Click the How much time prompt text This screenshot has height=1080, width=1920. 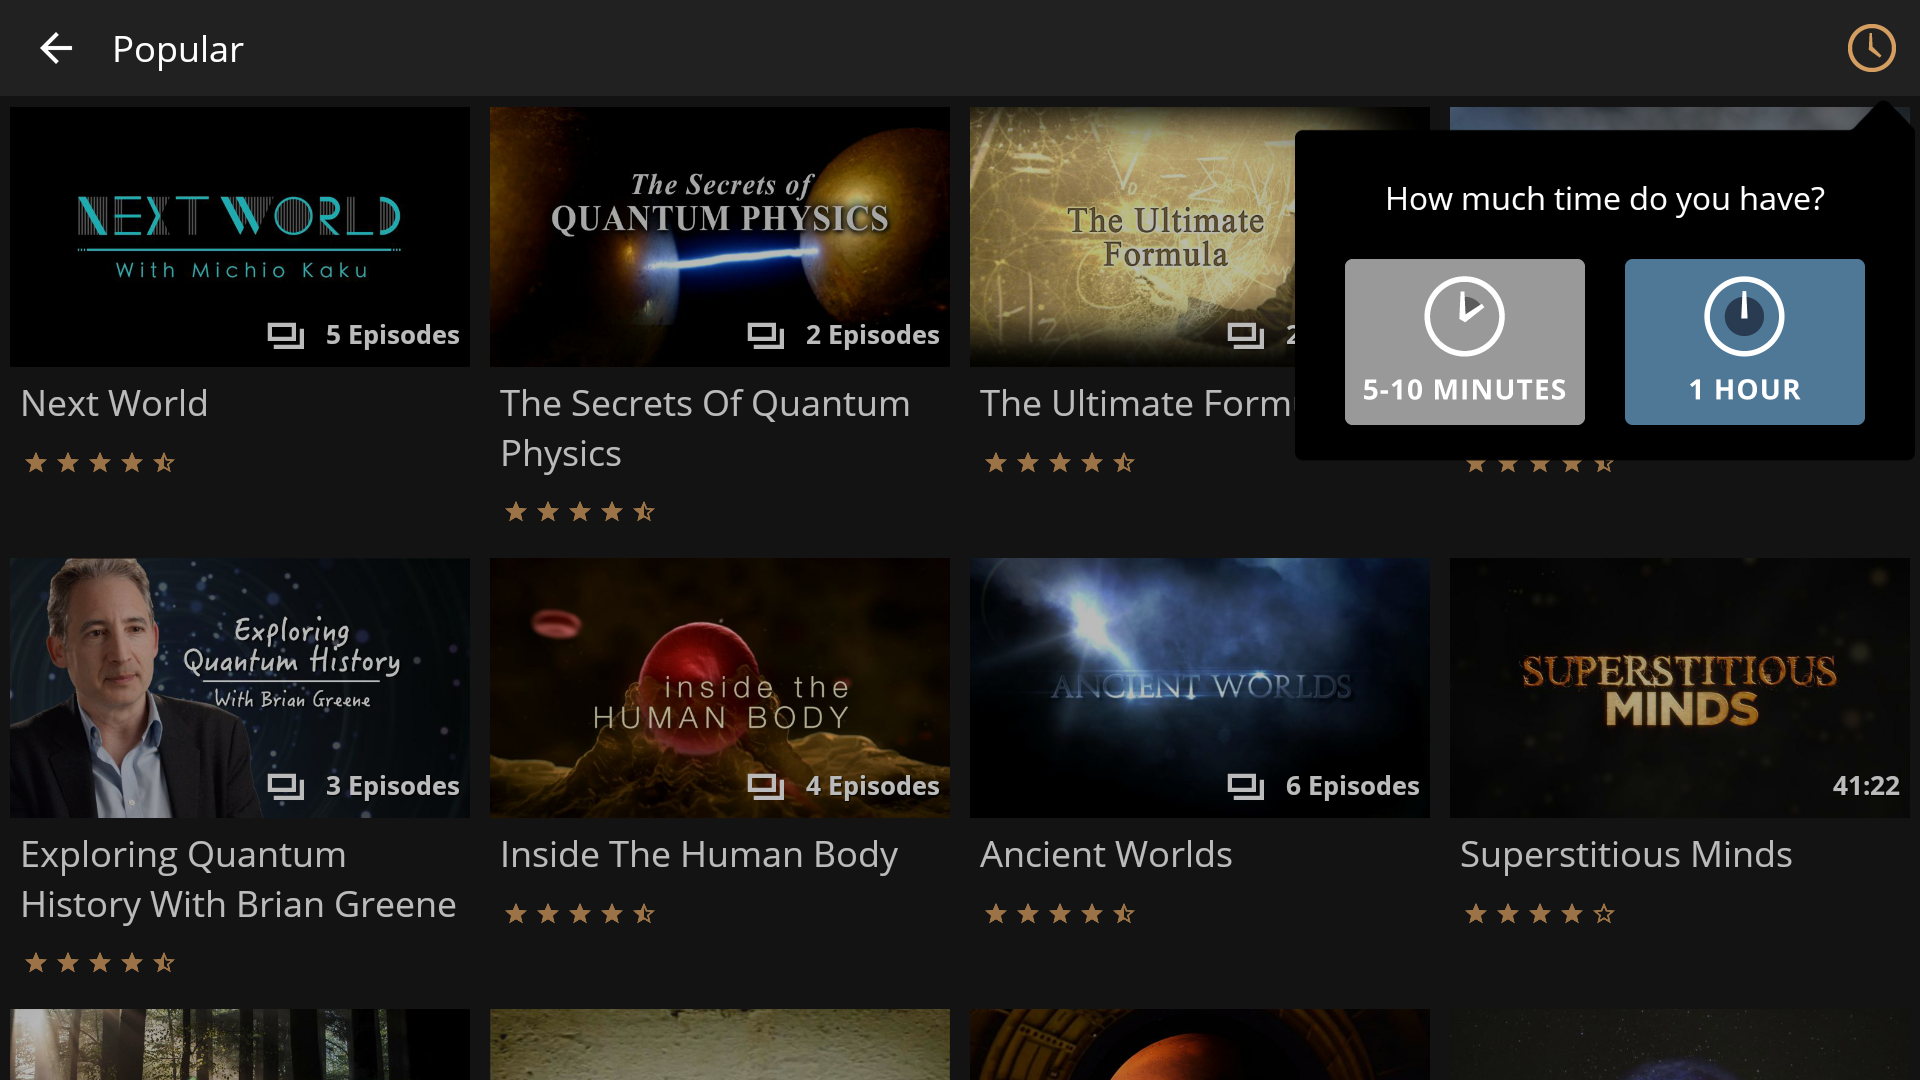pyautogui.click(x=1605, y=199)
